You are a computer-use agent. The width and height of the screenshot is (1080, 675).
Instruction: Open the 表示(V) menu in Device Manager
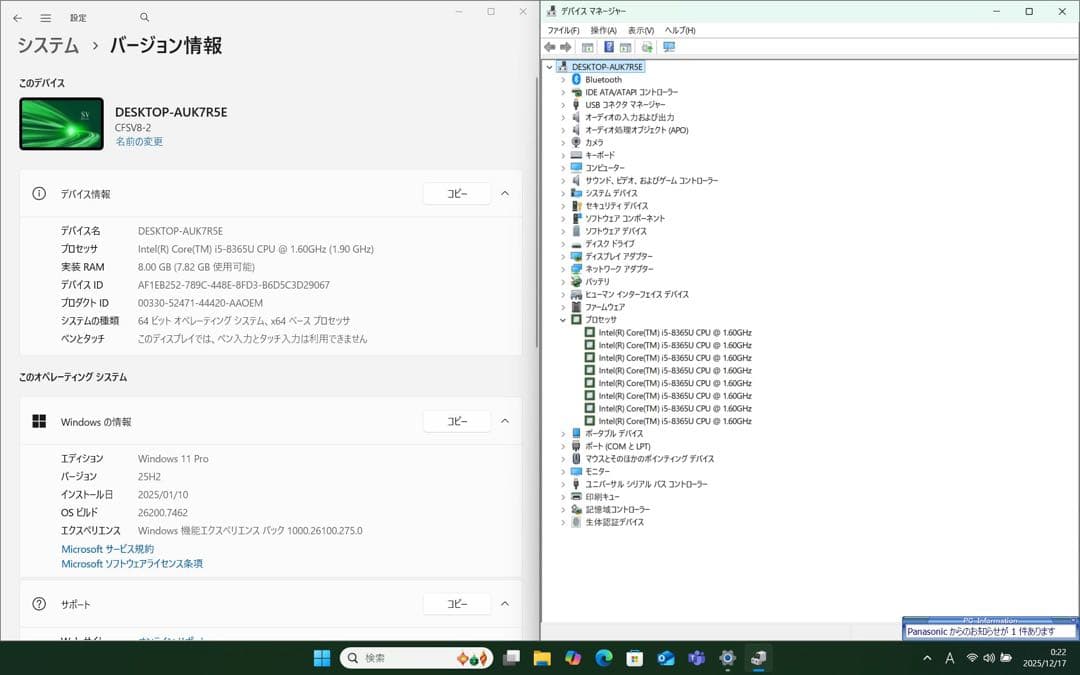(640, 30)
